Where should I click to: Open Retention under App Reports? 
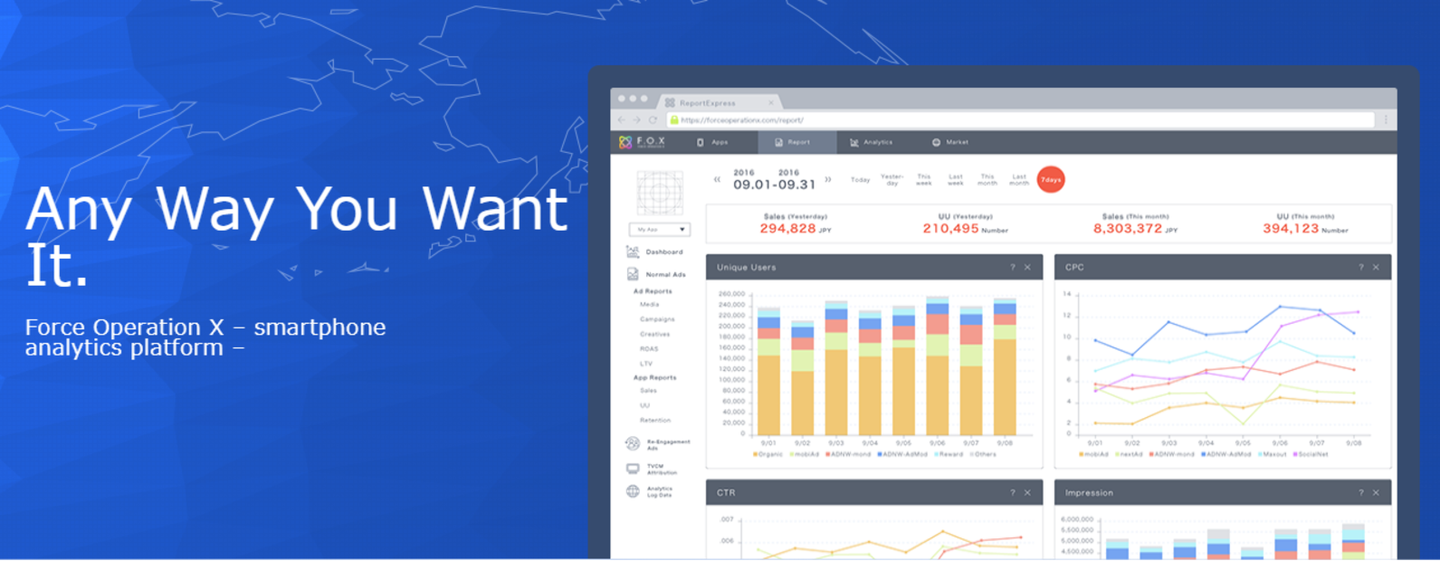[656, 420]
